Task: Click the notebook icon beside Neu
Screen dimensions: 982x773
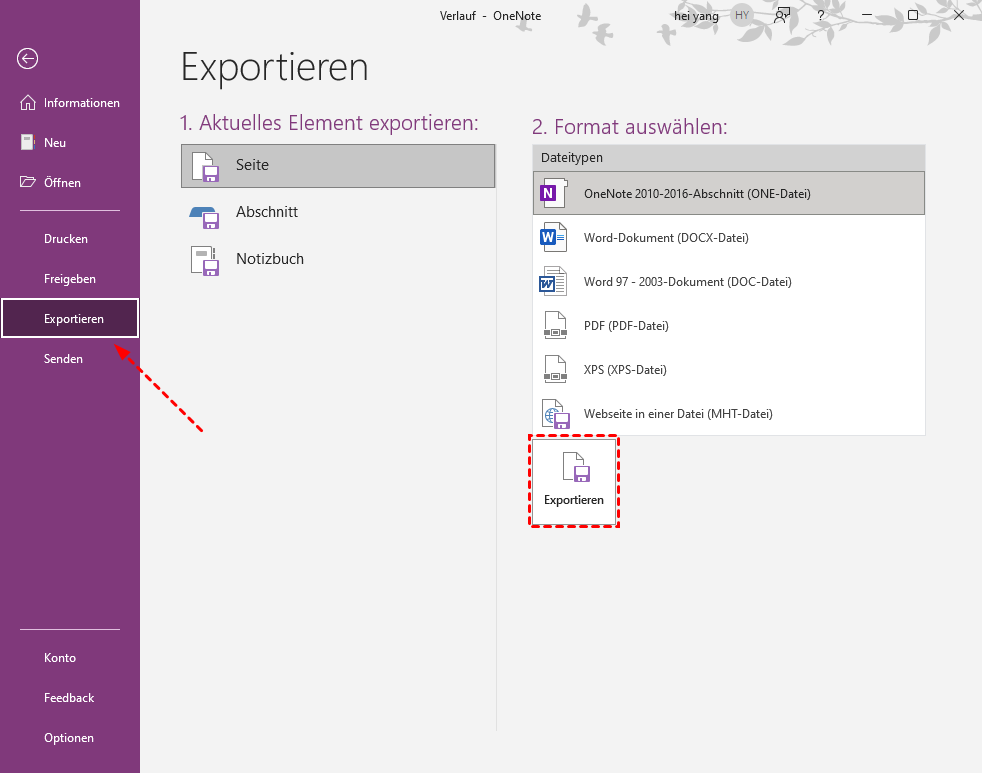Action: [28, 142]
